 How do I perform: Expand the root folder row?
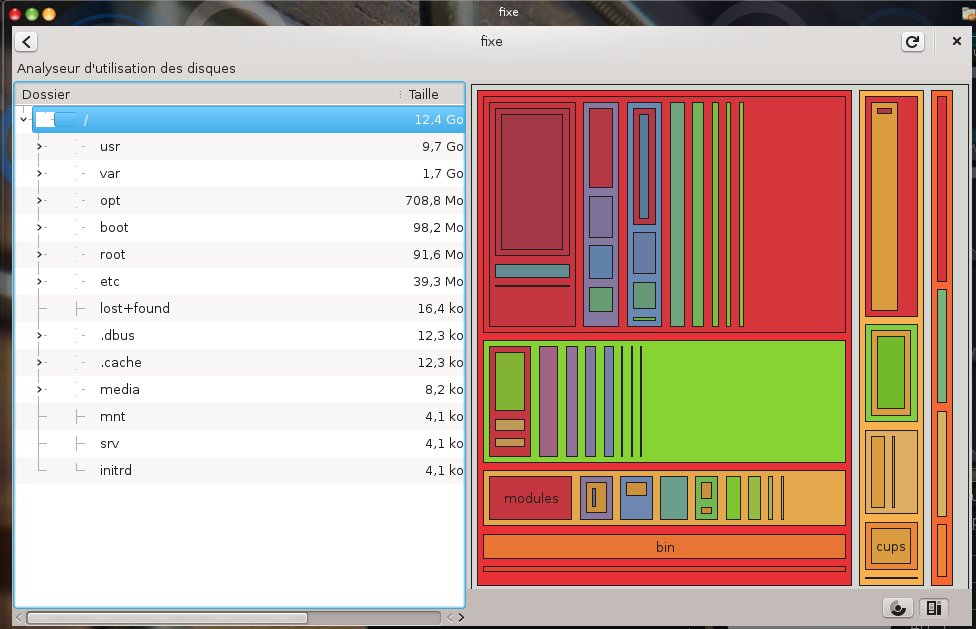tap(40, 254)
